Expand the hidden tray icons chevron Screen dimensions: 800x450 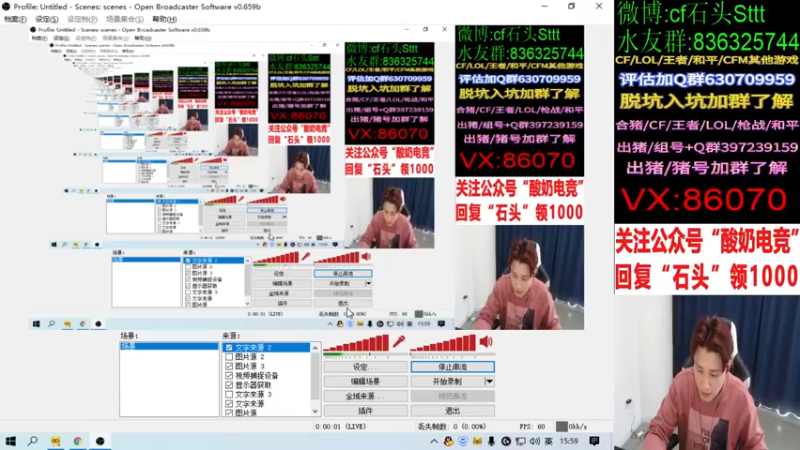click(x=434, y=441)
